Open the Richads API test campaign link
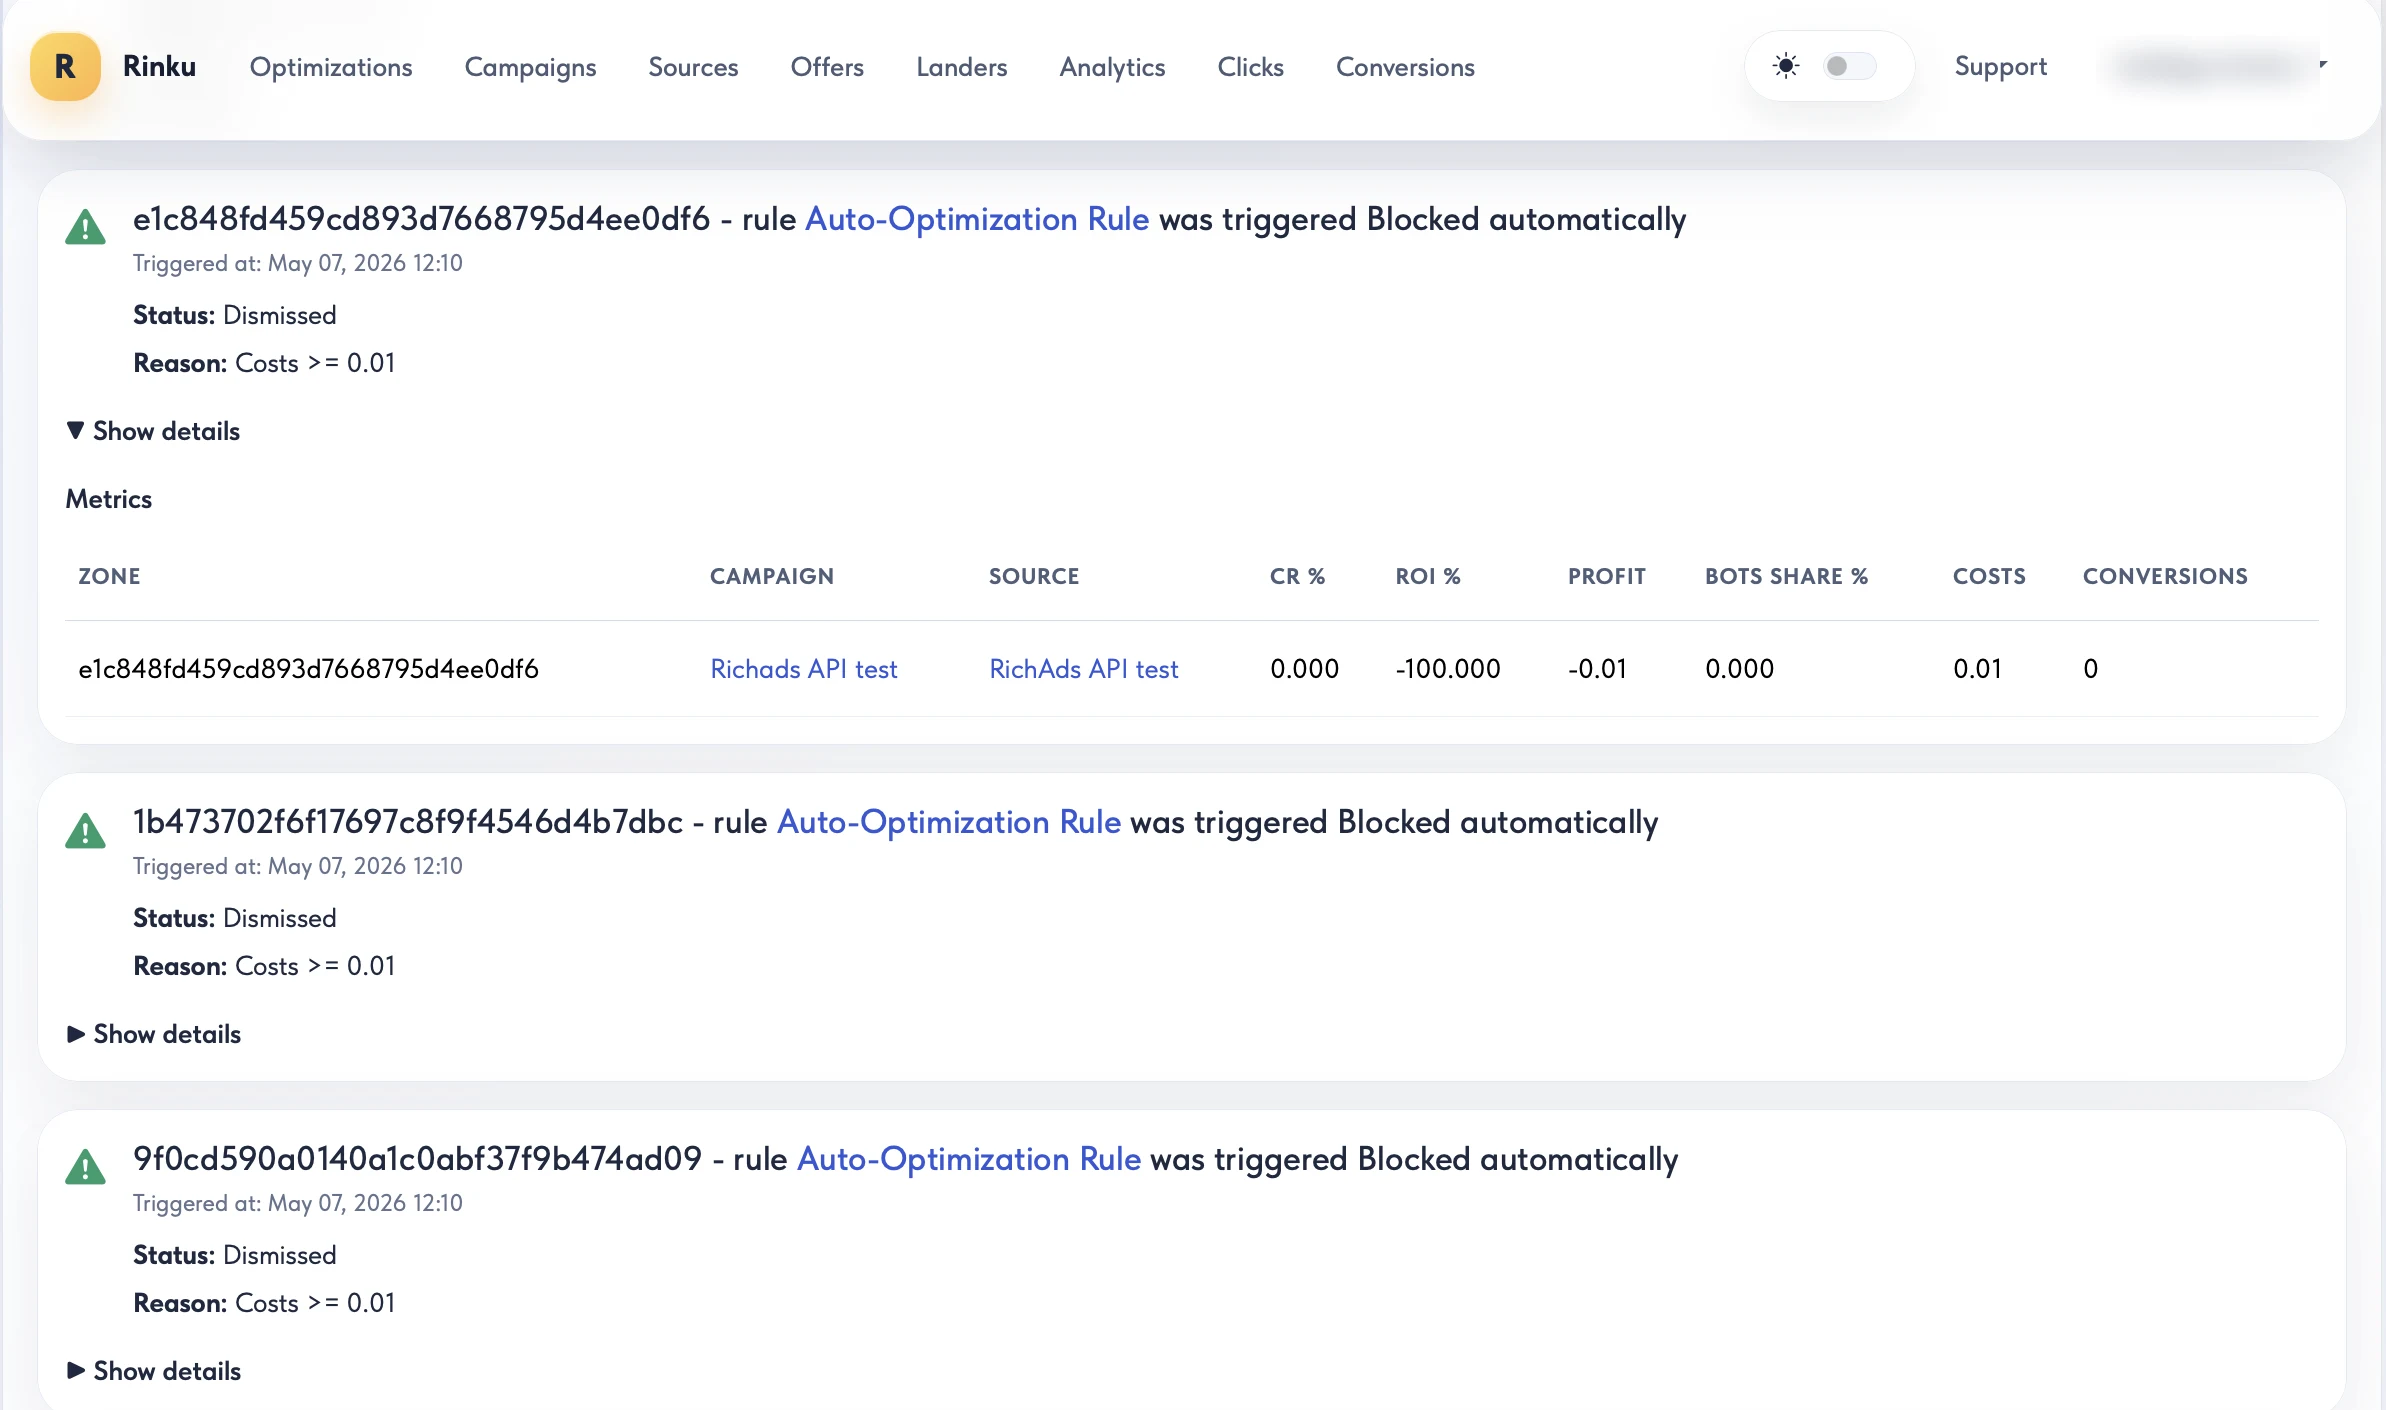 click(x=804, y=669)
